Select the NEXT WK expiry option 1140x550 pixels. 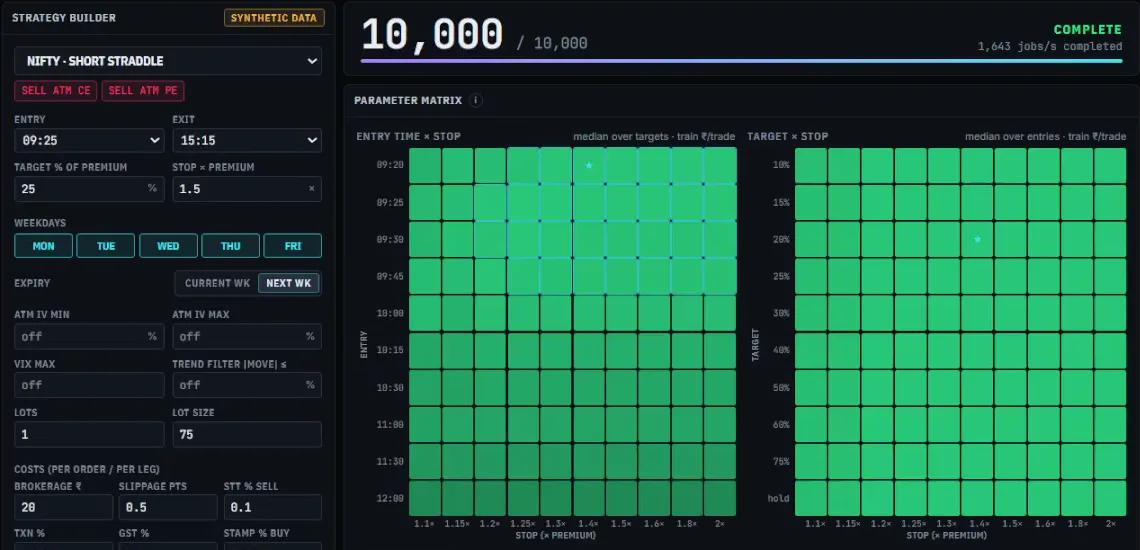289,283
